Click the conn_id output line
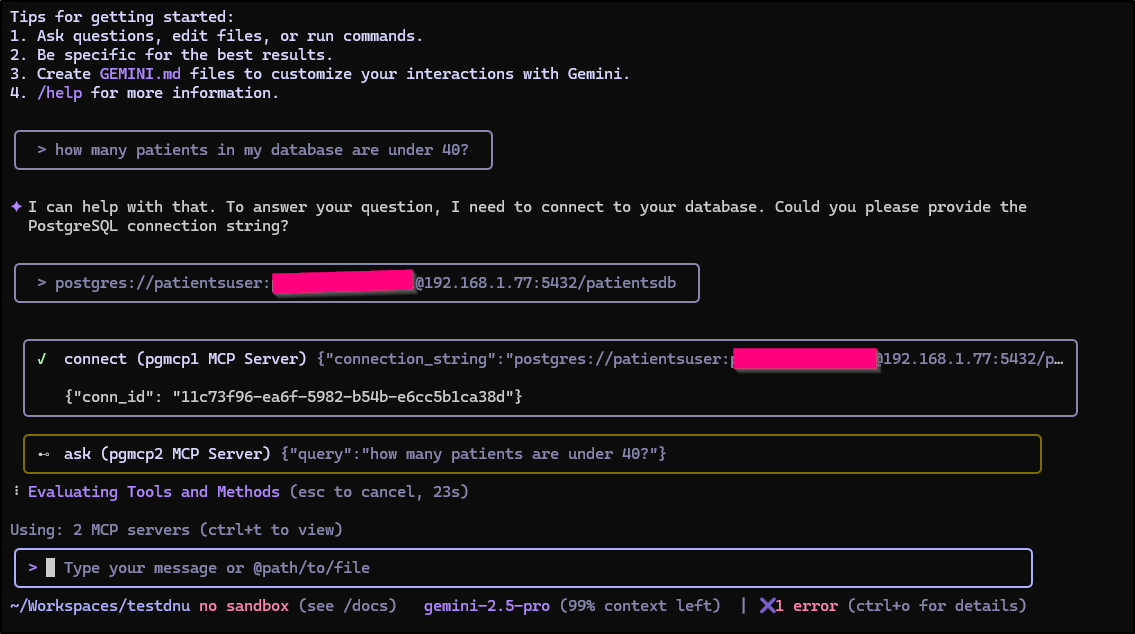 293,397
